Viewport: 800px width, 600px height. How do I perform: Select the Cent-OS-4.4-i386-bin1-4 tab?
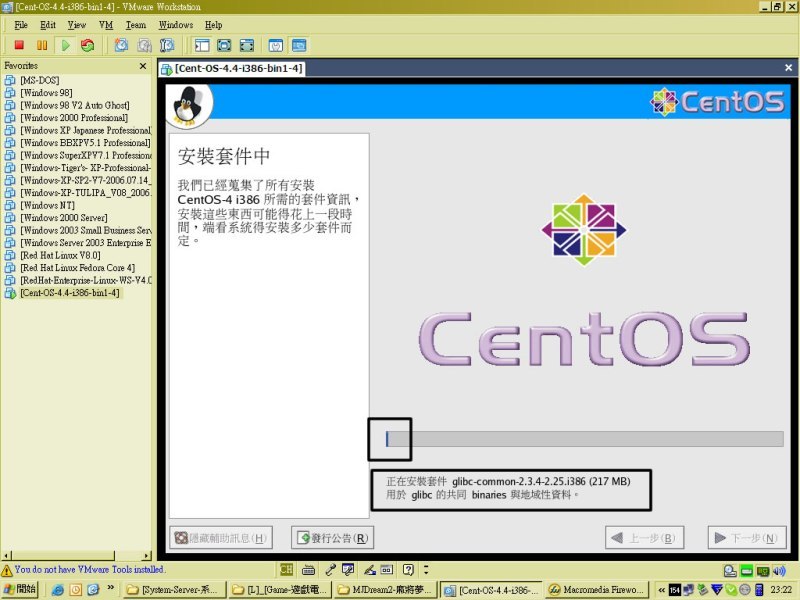(x=233, y=68)
